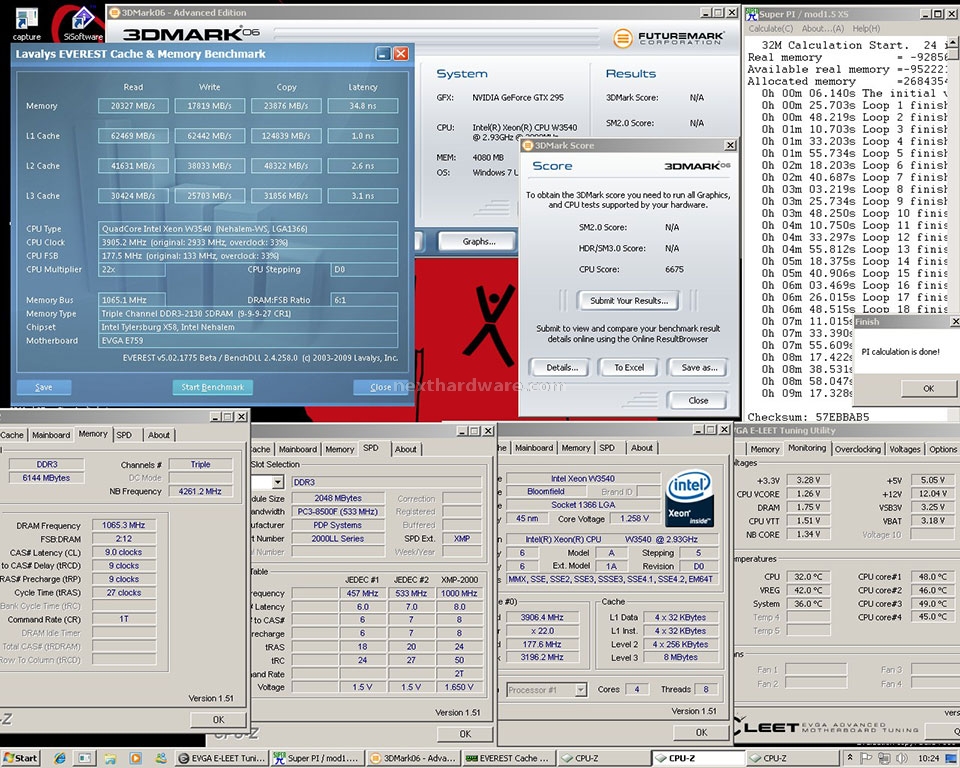
Task: Open Calculate menu in Super PI
Action: [x=770, y=29]
